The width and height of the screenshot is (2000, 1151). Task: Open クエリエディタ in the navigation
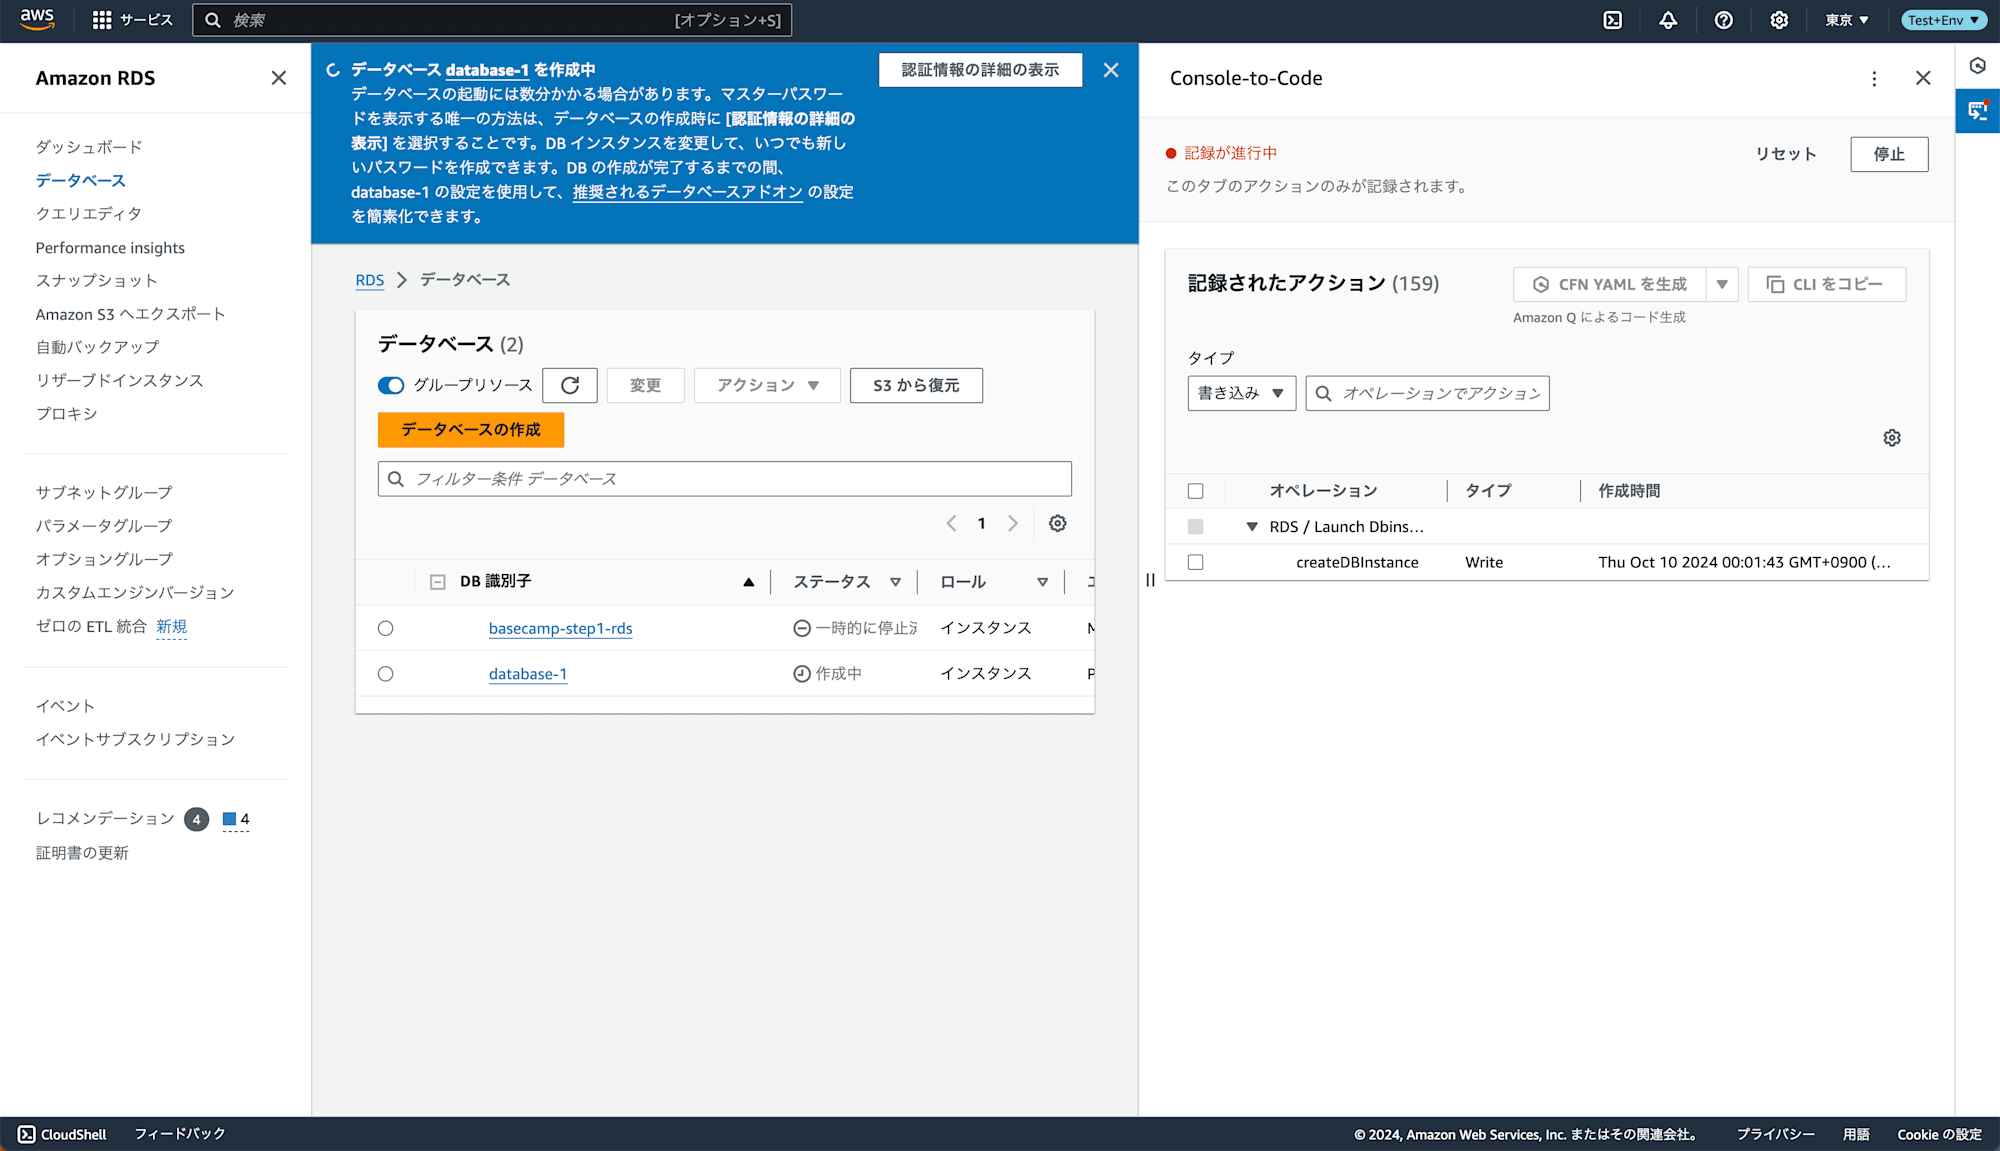point(89,214)
